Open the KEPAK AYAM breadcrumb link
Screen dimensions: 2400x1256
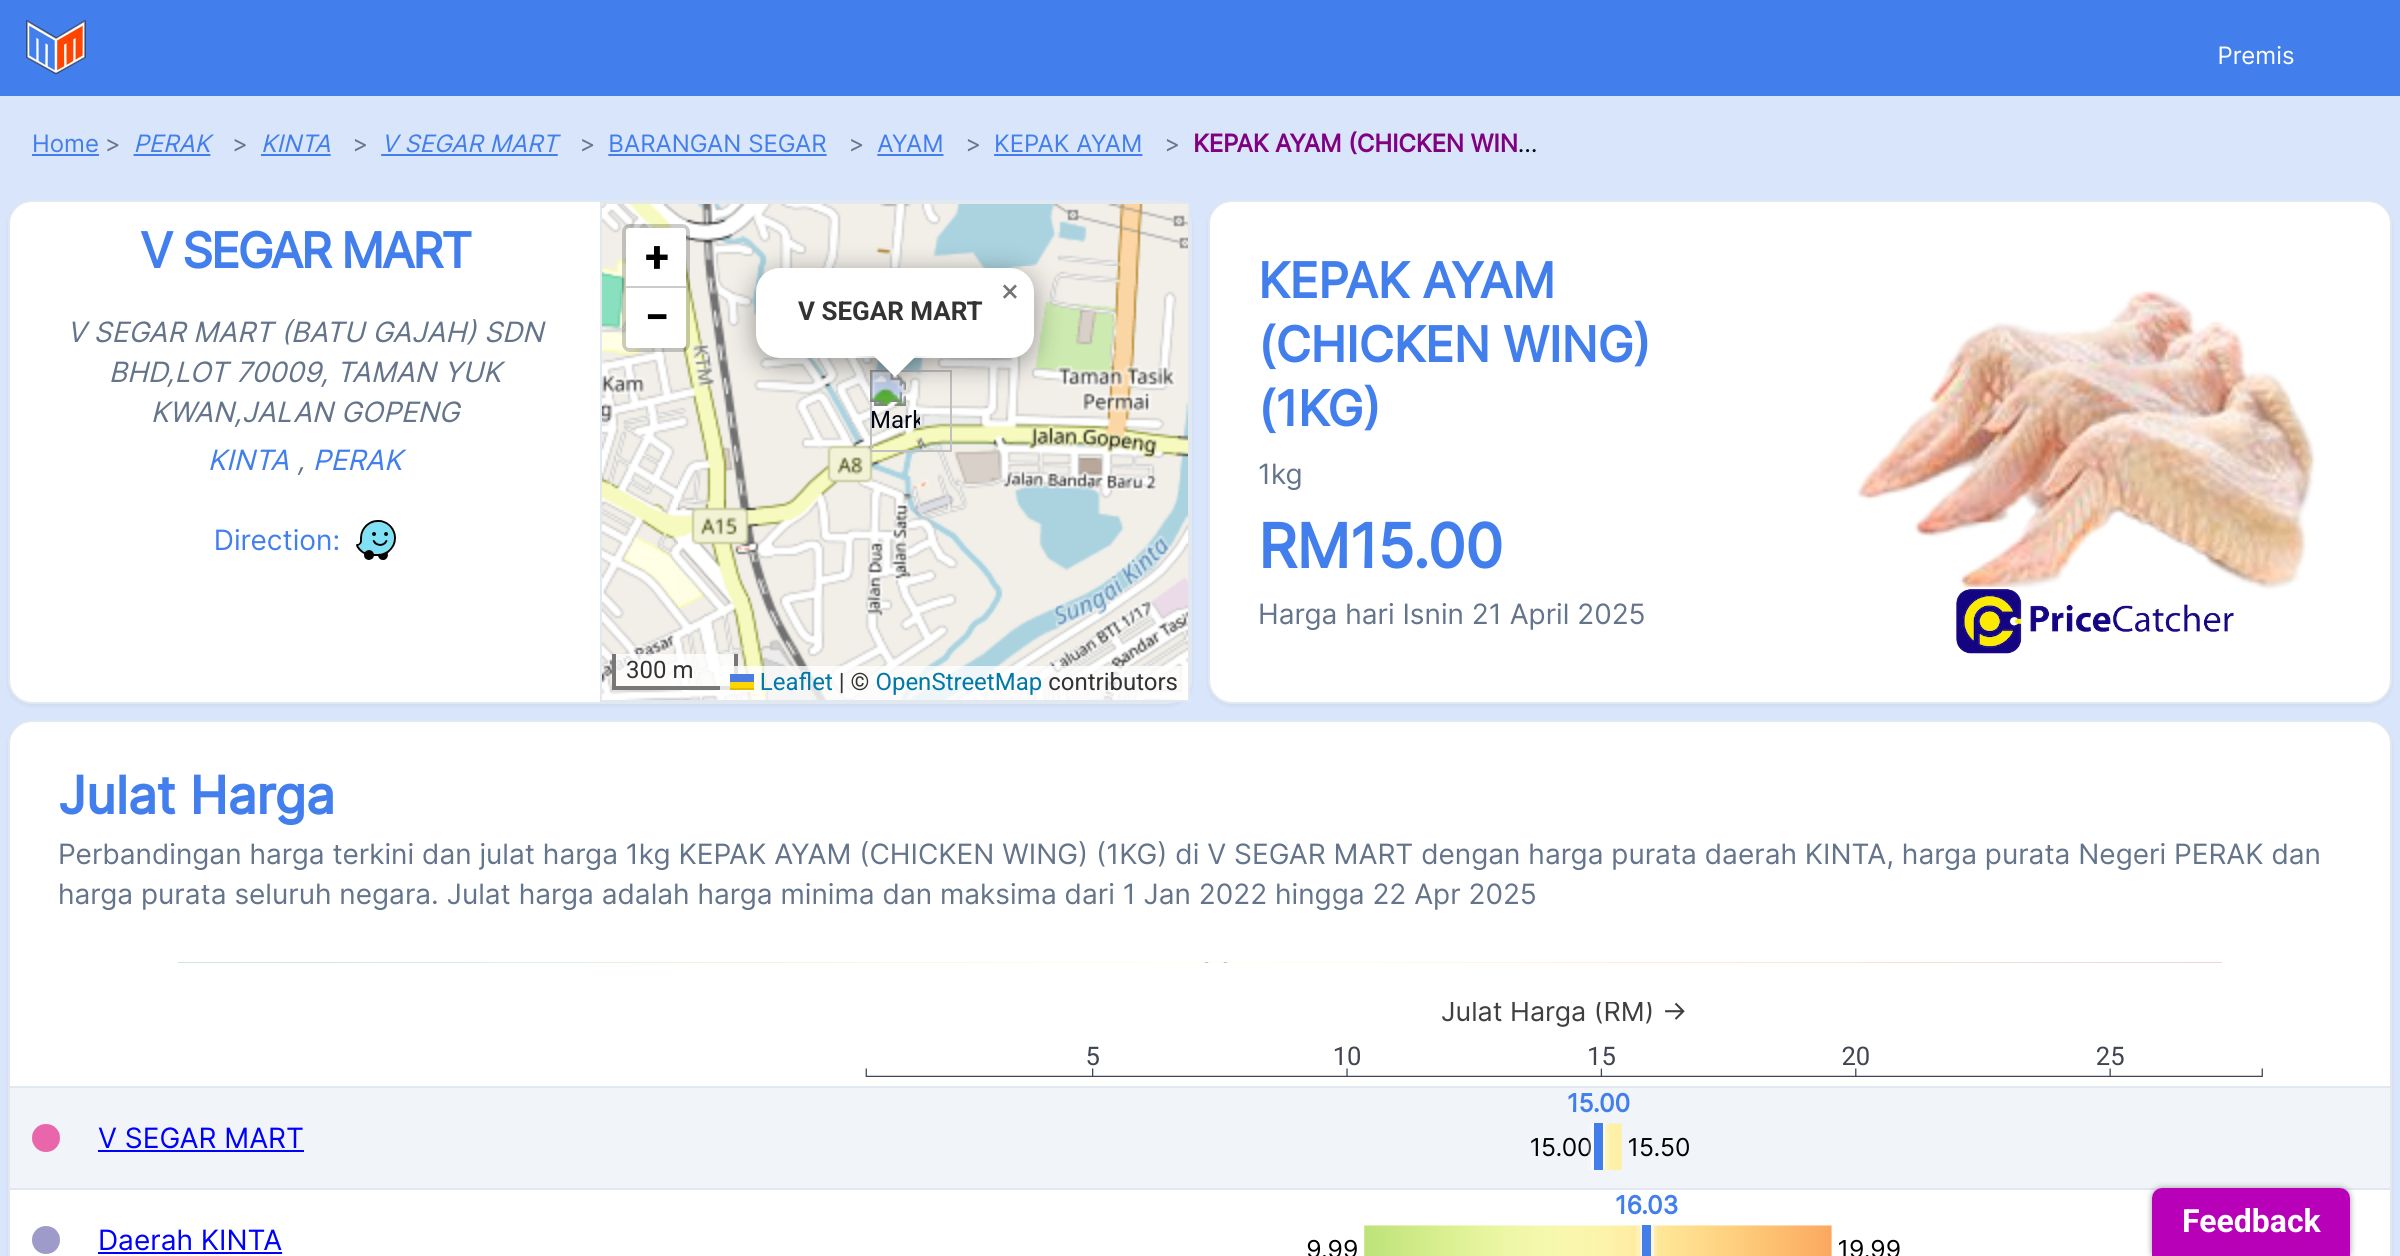pos(1067,144)
